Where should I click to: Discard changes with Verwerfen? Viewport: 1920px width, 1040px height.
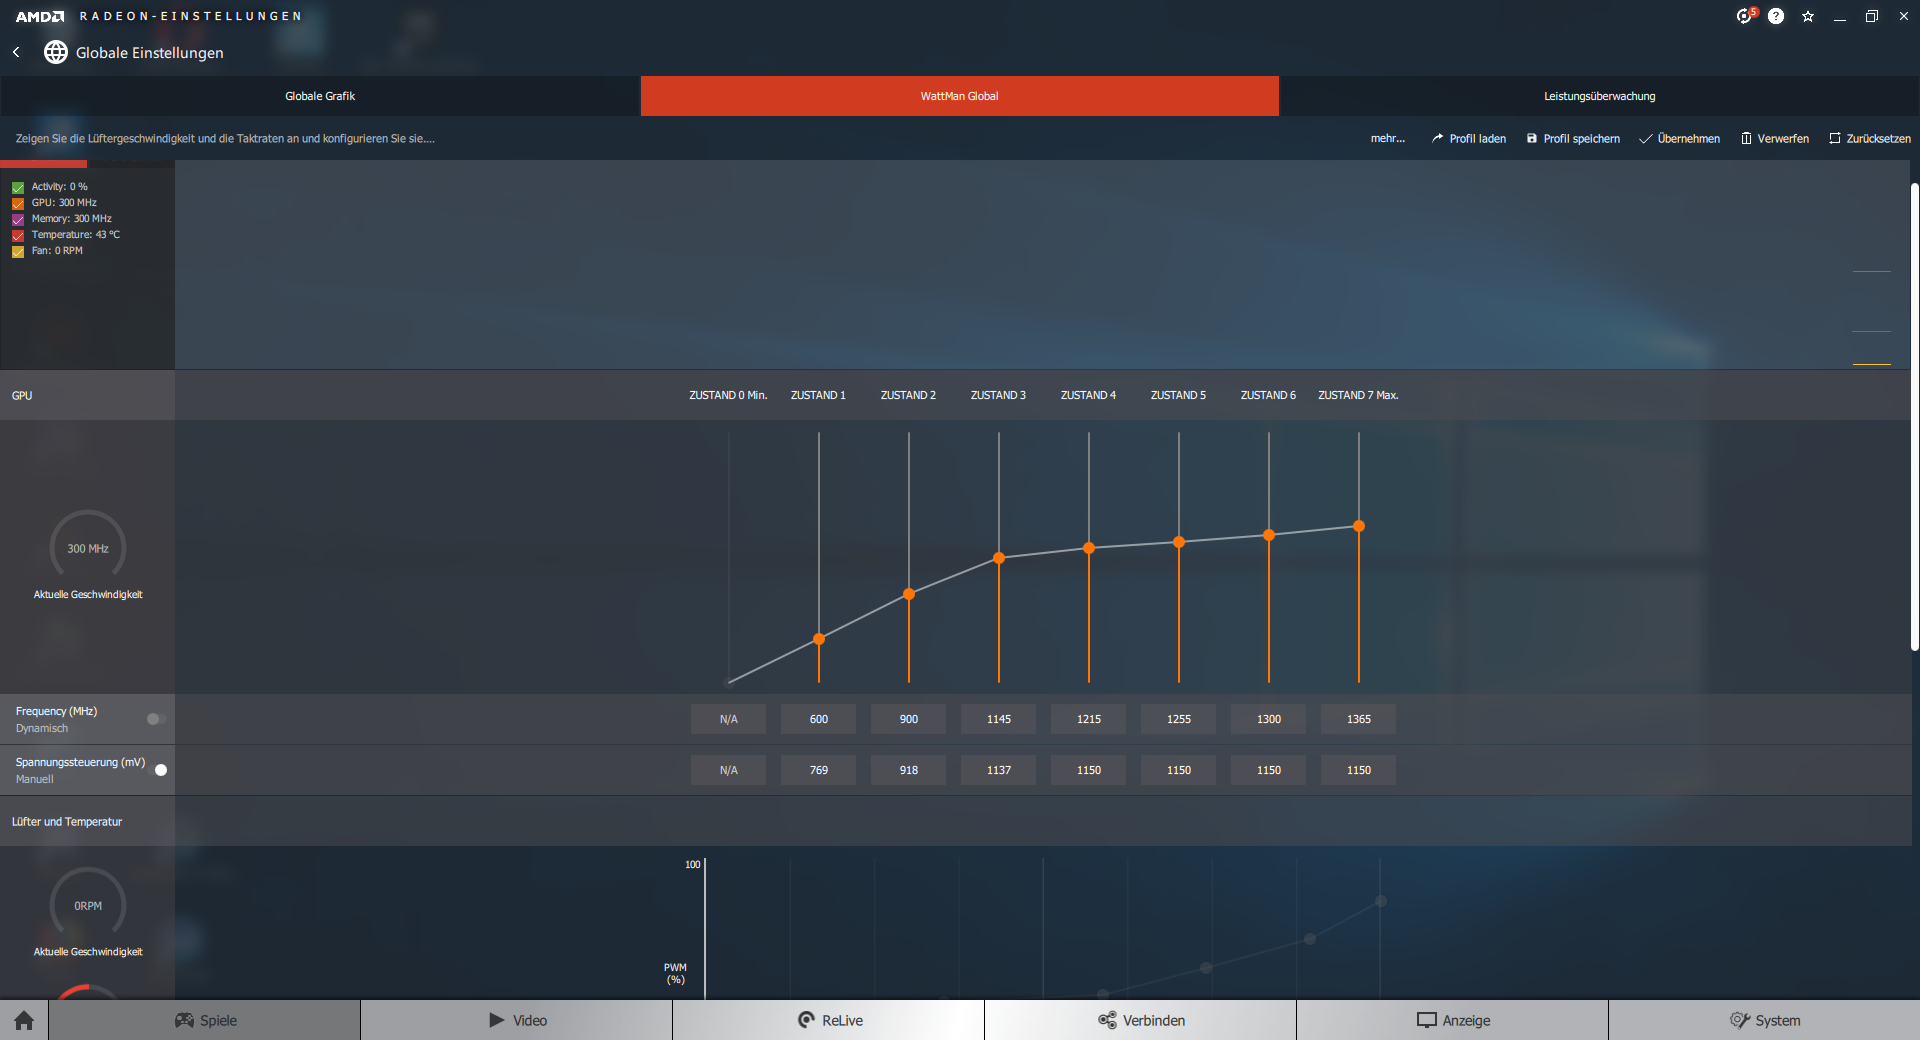click(x=1775, y=139)
